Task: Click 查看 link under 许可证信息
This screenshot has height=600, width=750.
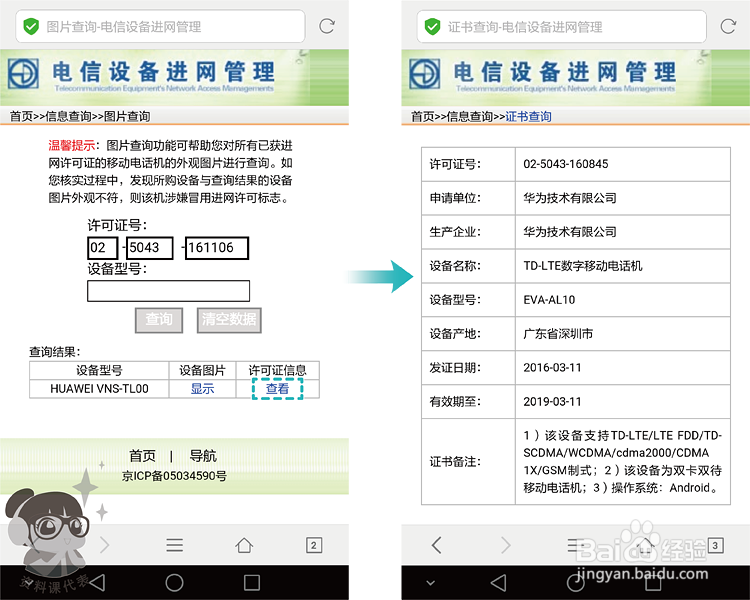Action: click(277, 389)
